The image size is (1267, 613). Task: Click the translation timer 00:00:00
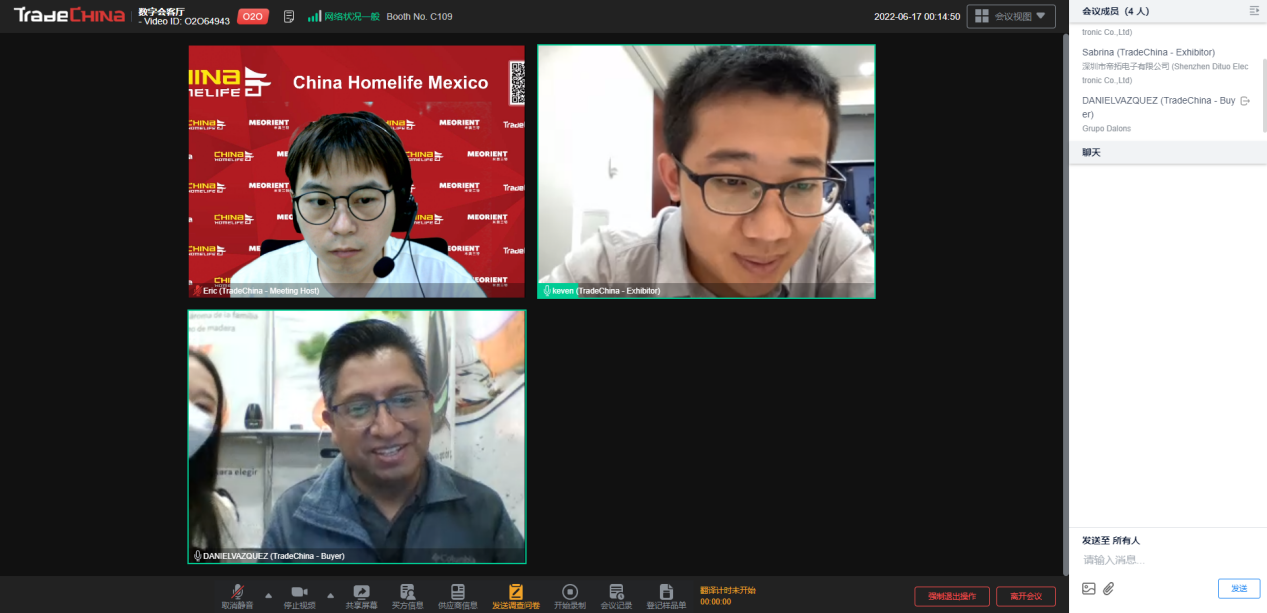coord(715,602)
